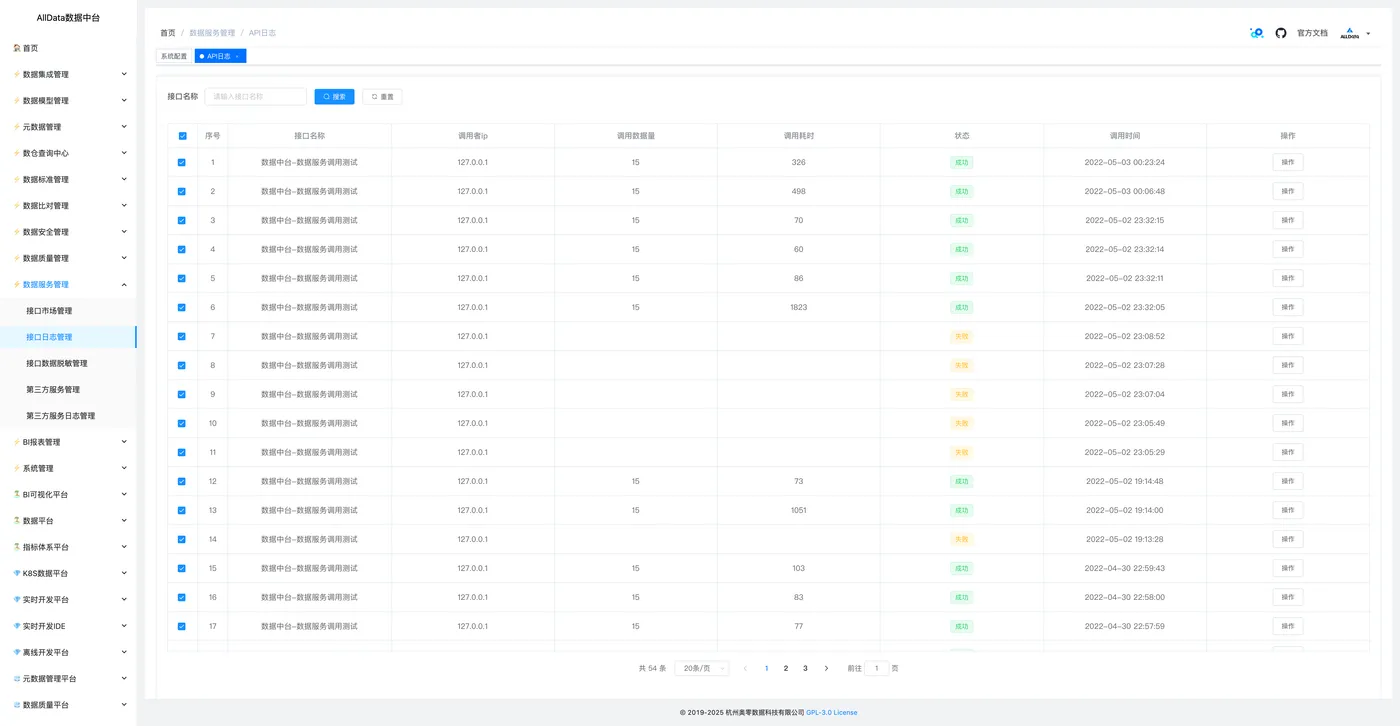The image size is (1400, 726).
Task: Click the 操作 button for row 2
Action: click(x=1288, y=191)
